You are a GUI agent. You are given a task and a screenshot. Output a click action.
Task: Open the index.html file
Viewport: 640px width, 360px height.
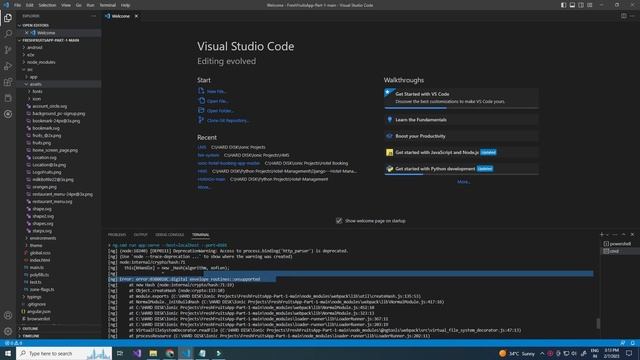(40, 260)
